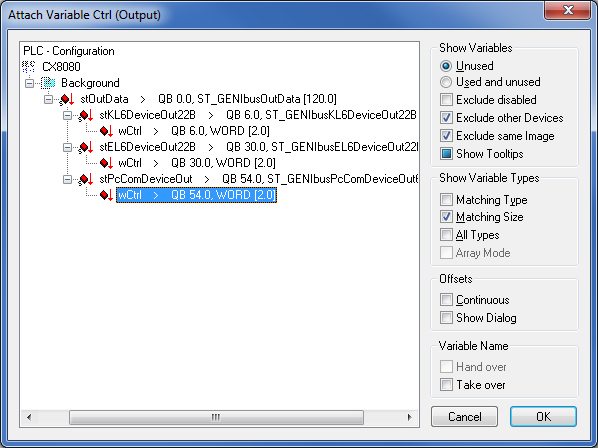
Task: Select the Unused radio button
Action: point(445,66)
